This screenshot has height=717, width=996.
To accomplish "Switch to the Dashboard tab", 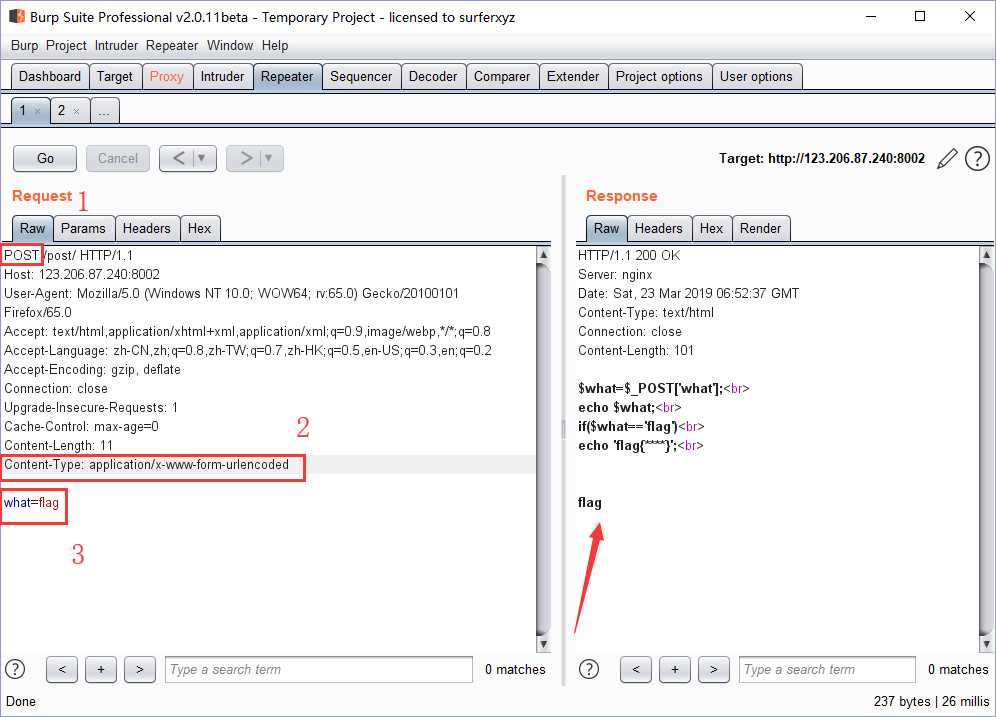I will pyautogui.click(x=50, y=76).
